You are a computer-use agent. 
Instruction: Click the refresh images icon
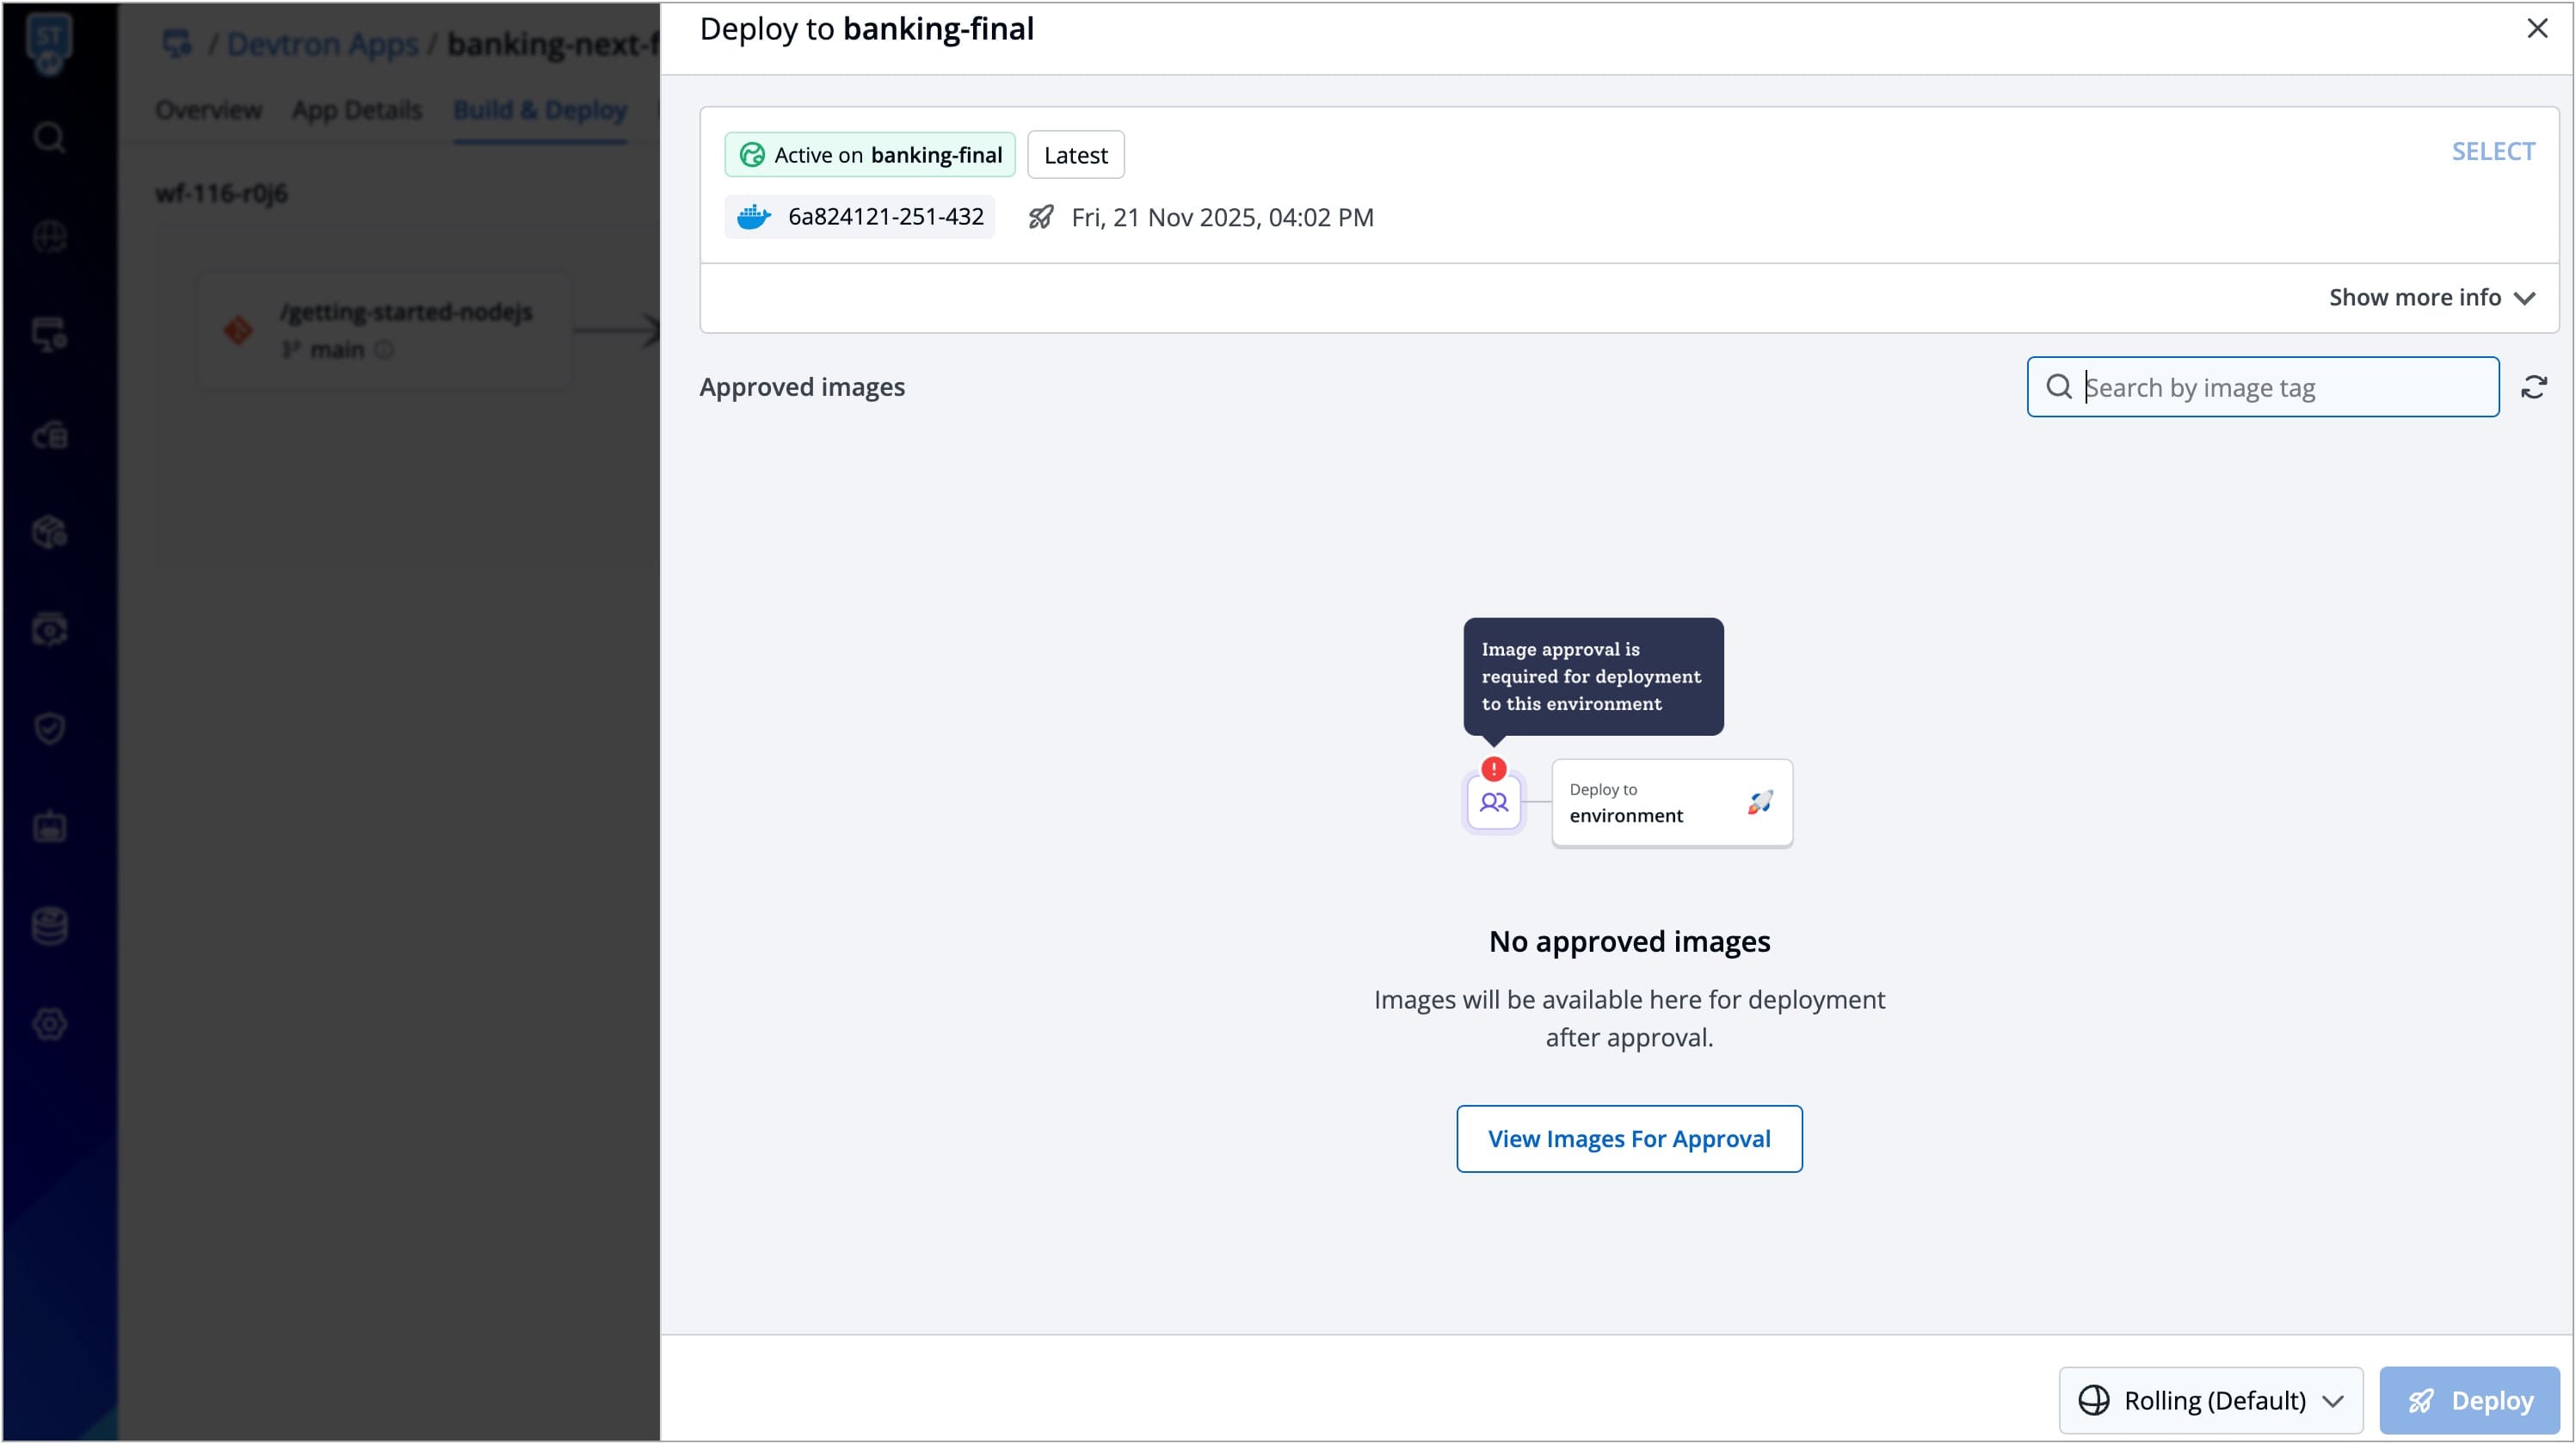(2533, 387)
